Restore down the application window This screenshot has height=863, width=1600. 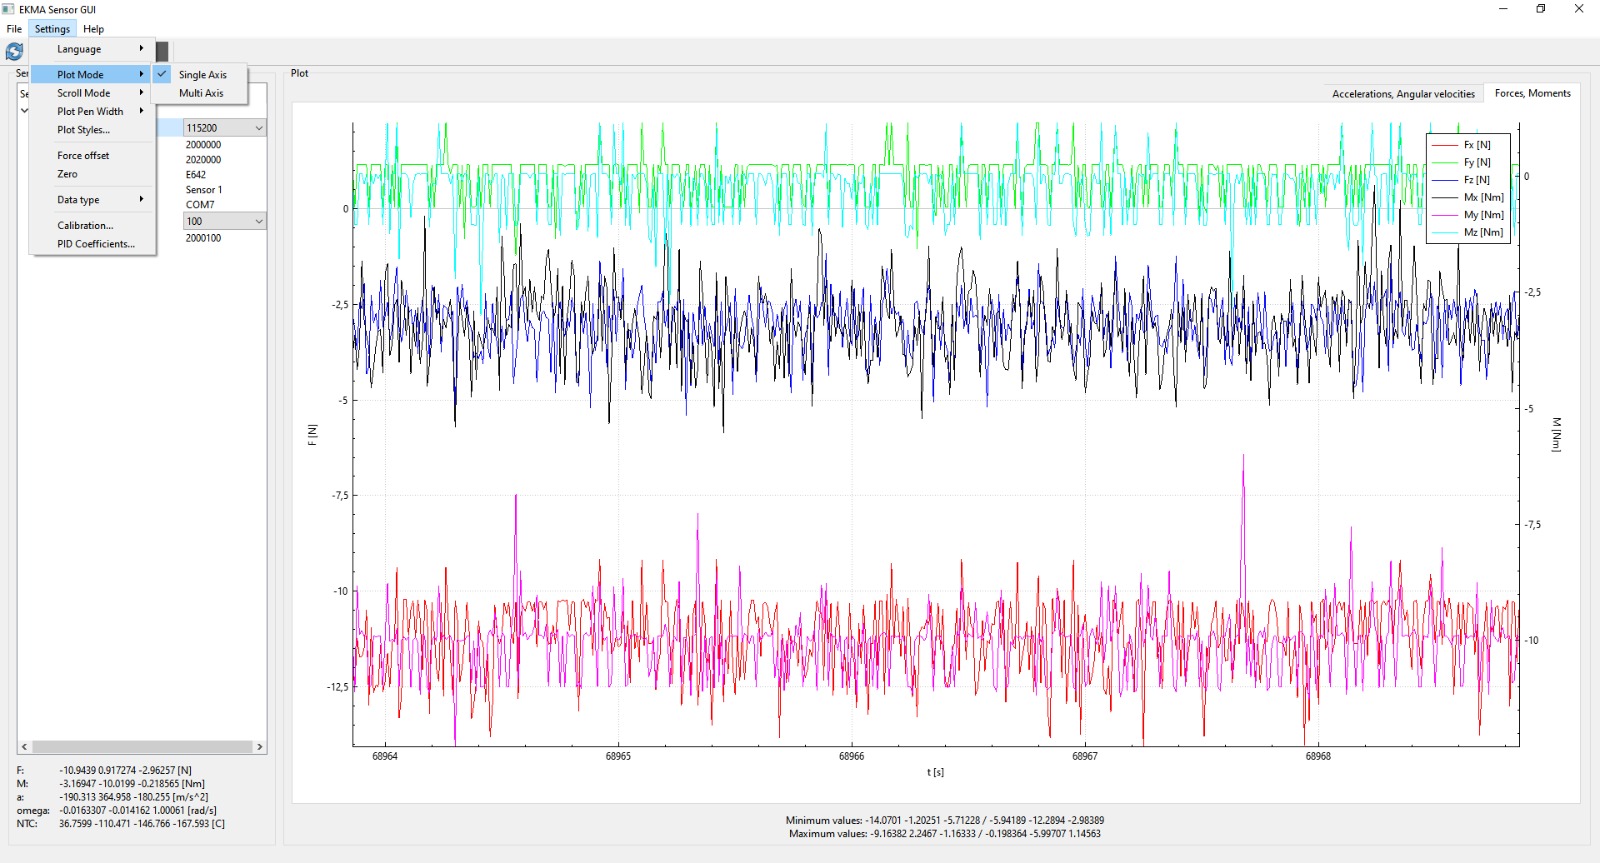click(1540, 9)
